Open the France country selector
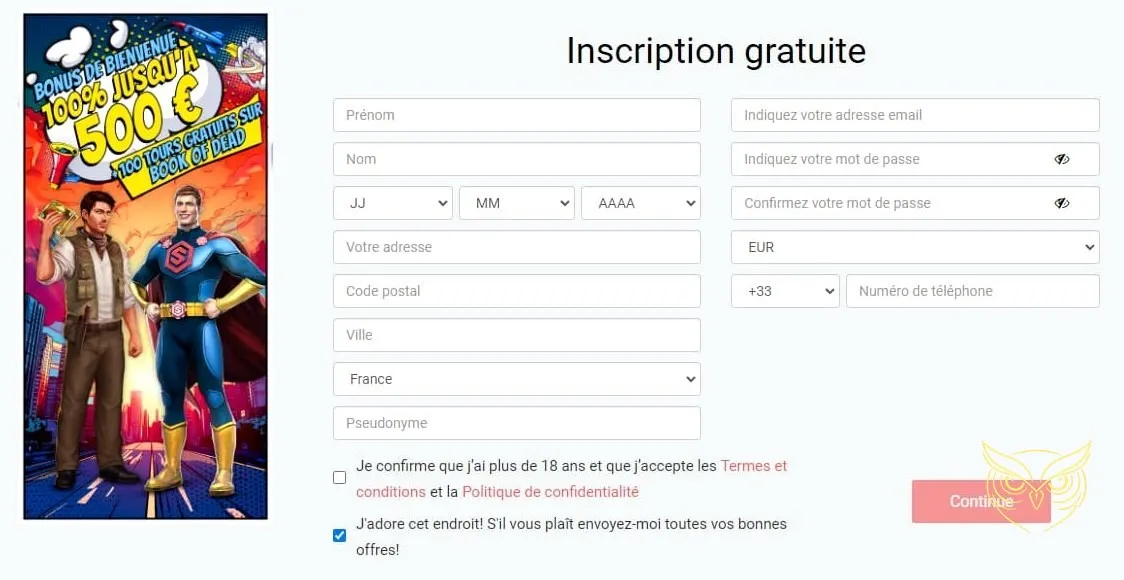Screen dimensions: 1124x580 click(516, 379)
